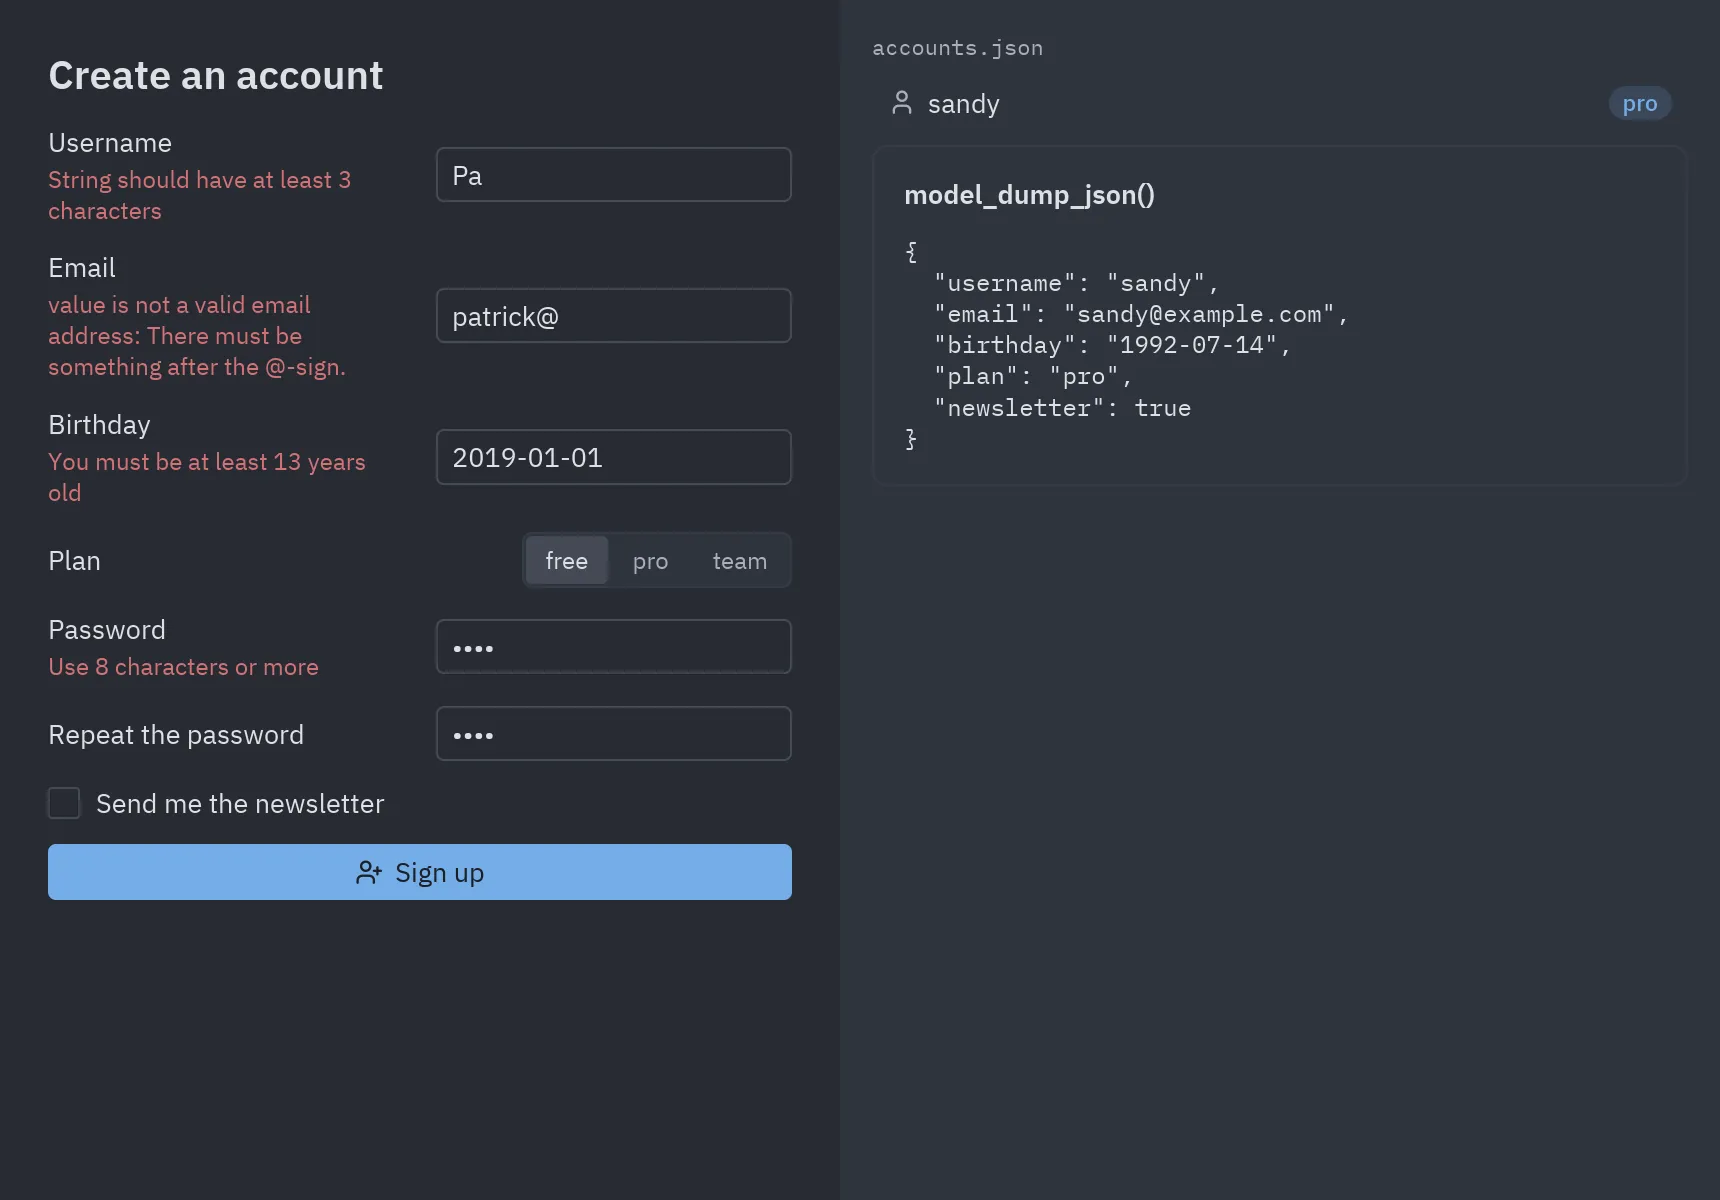Image resolution: width=1720 pixels, height=1200 pixels.
Task: Click the add-user icon in Sign up button
Action: 369,873
